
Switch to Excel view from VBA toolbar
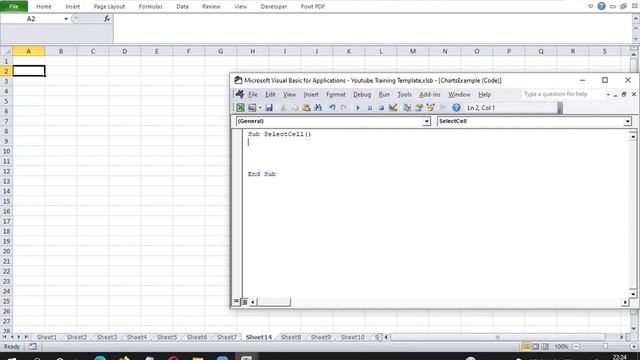click(x=240, y=108)
